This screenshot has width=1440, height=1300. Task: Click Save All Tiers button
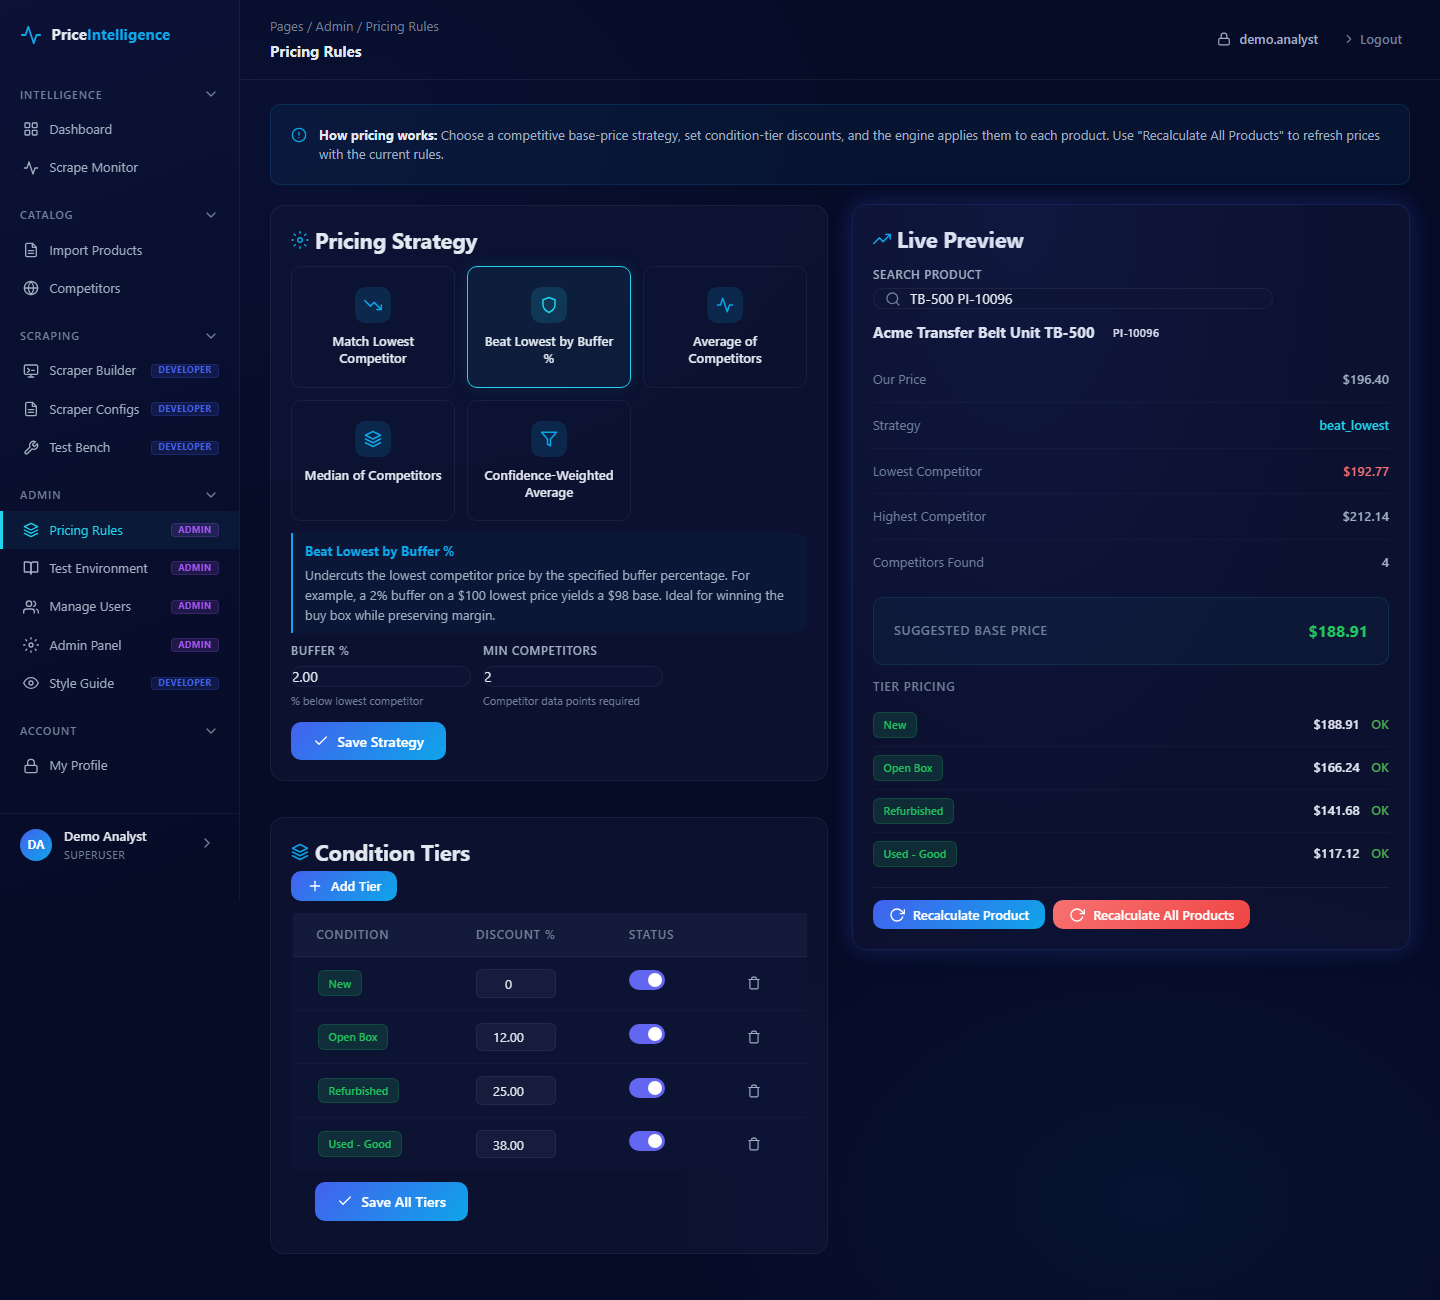pos(391,1201)
